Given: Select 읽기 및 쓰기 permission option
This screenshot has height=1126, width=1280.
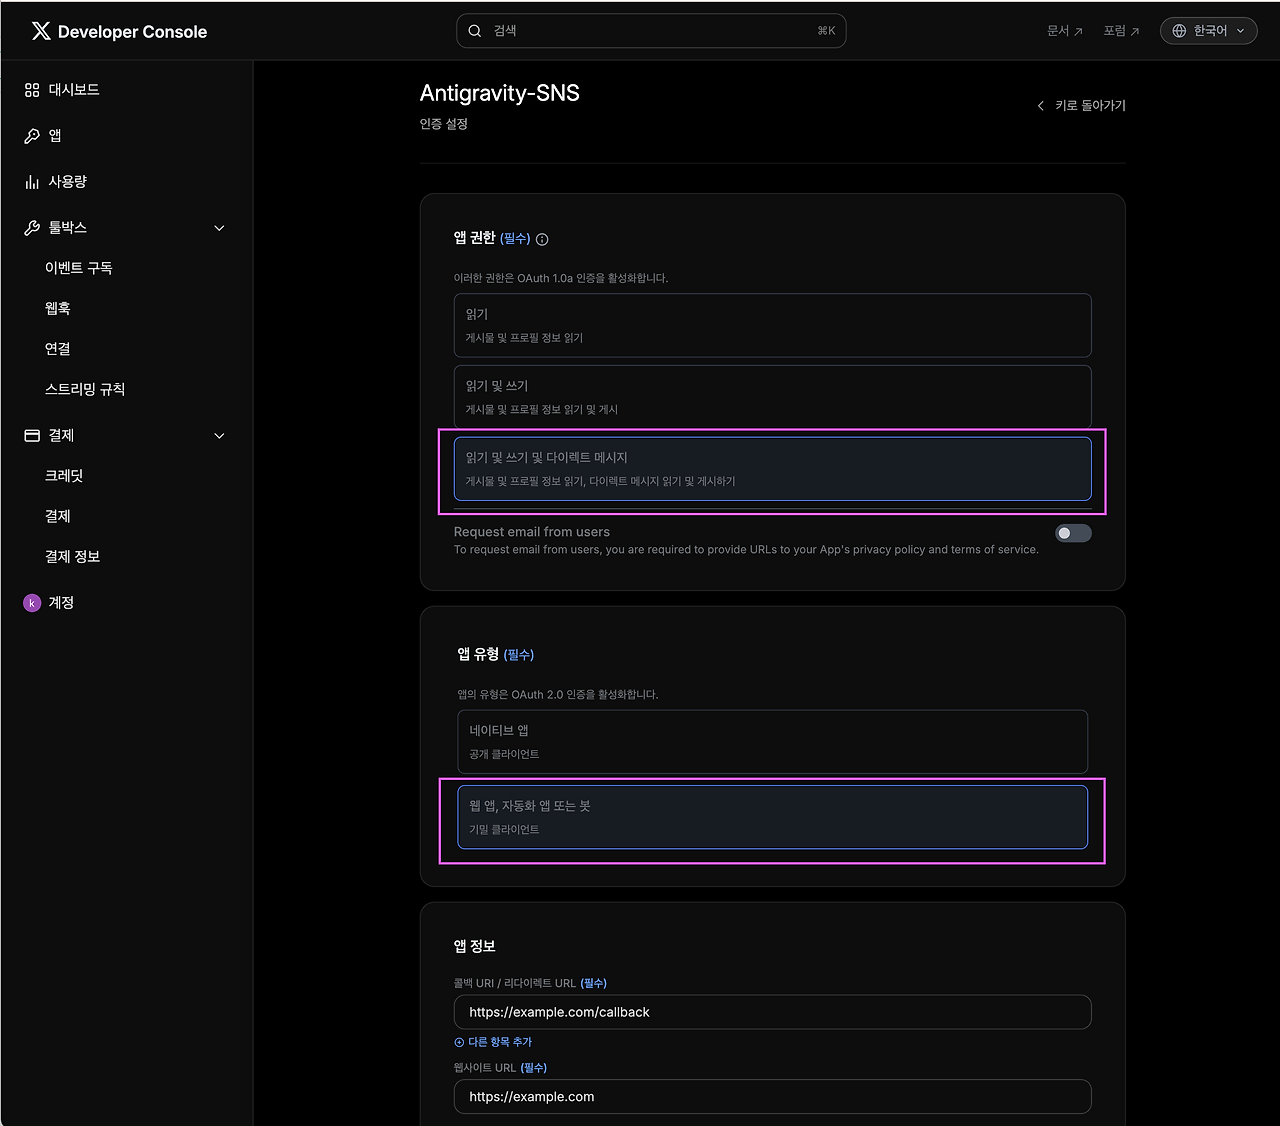Looking at the screenshot, I should (772, 397).
